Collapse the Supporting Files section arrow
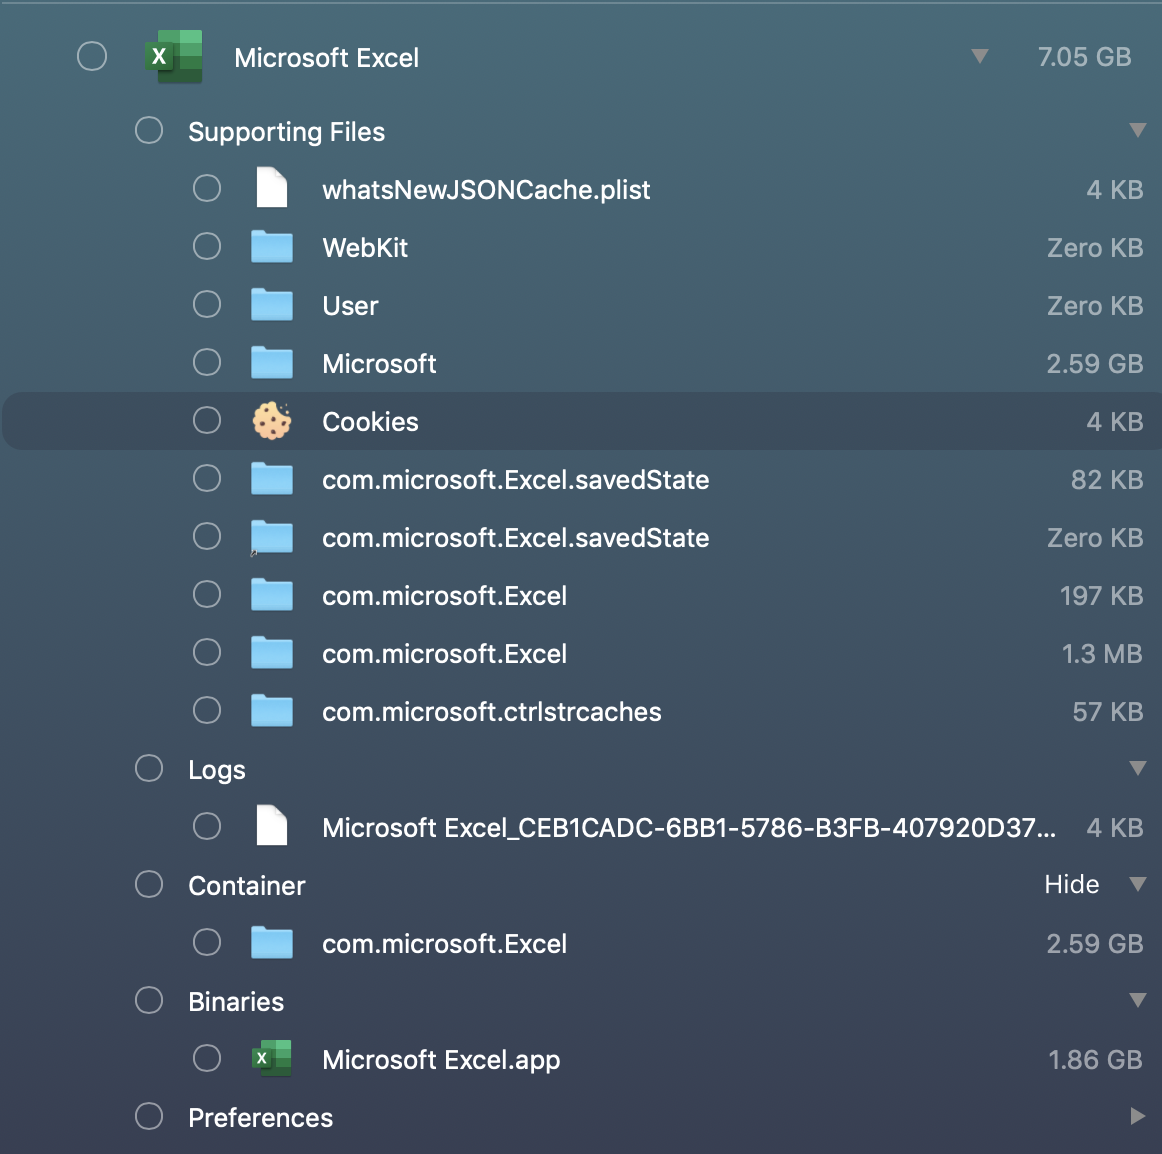 click(x=1138, y=131)
